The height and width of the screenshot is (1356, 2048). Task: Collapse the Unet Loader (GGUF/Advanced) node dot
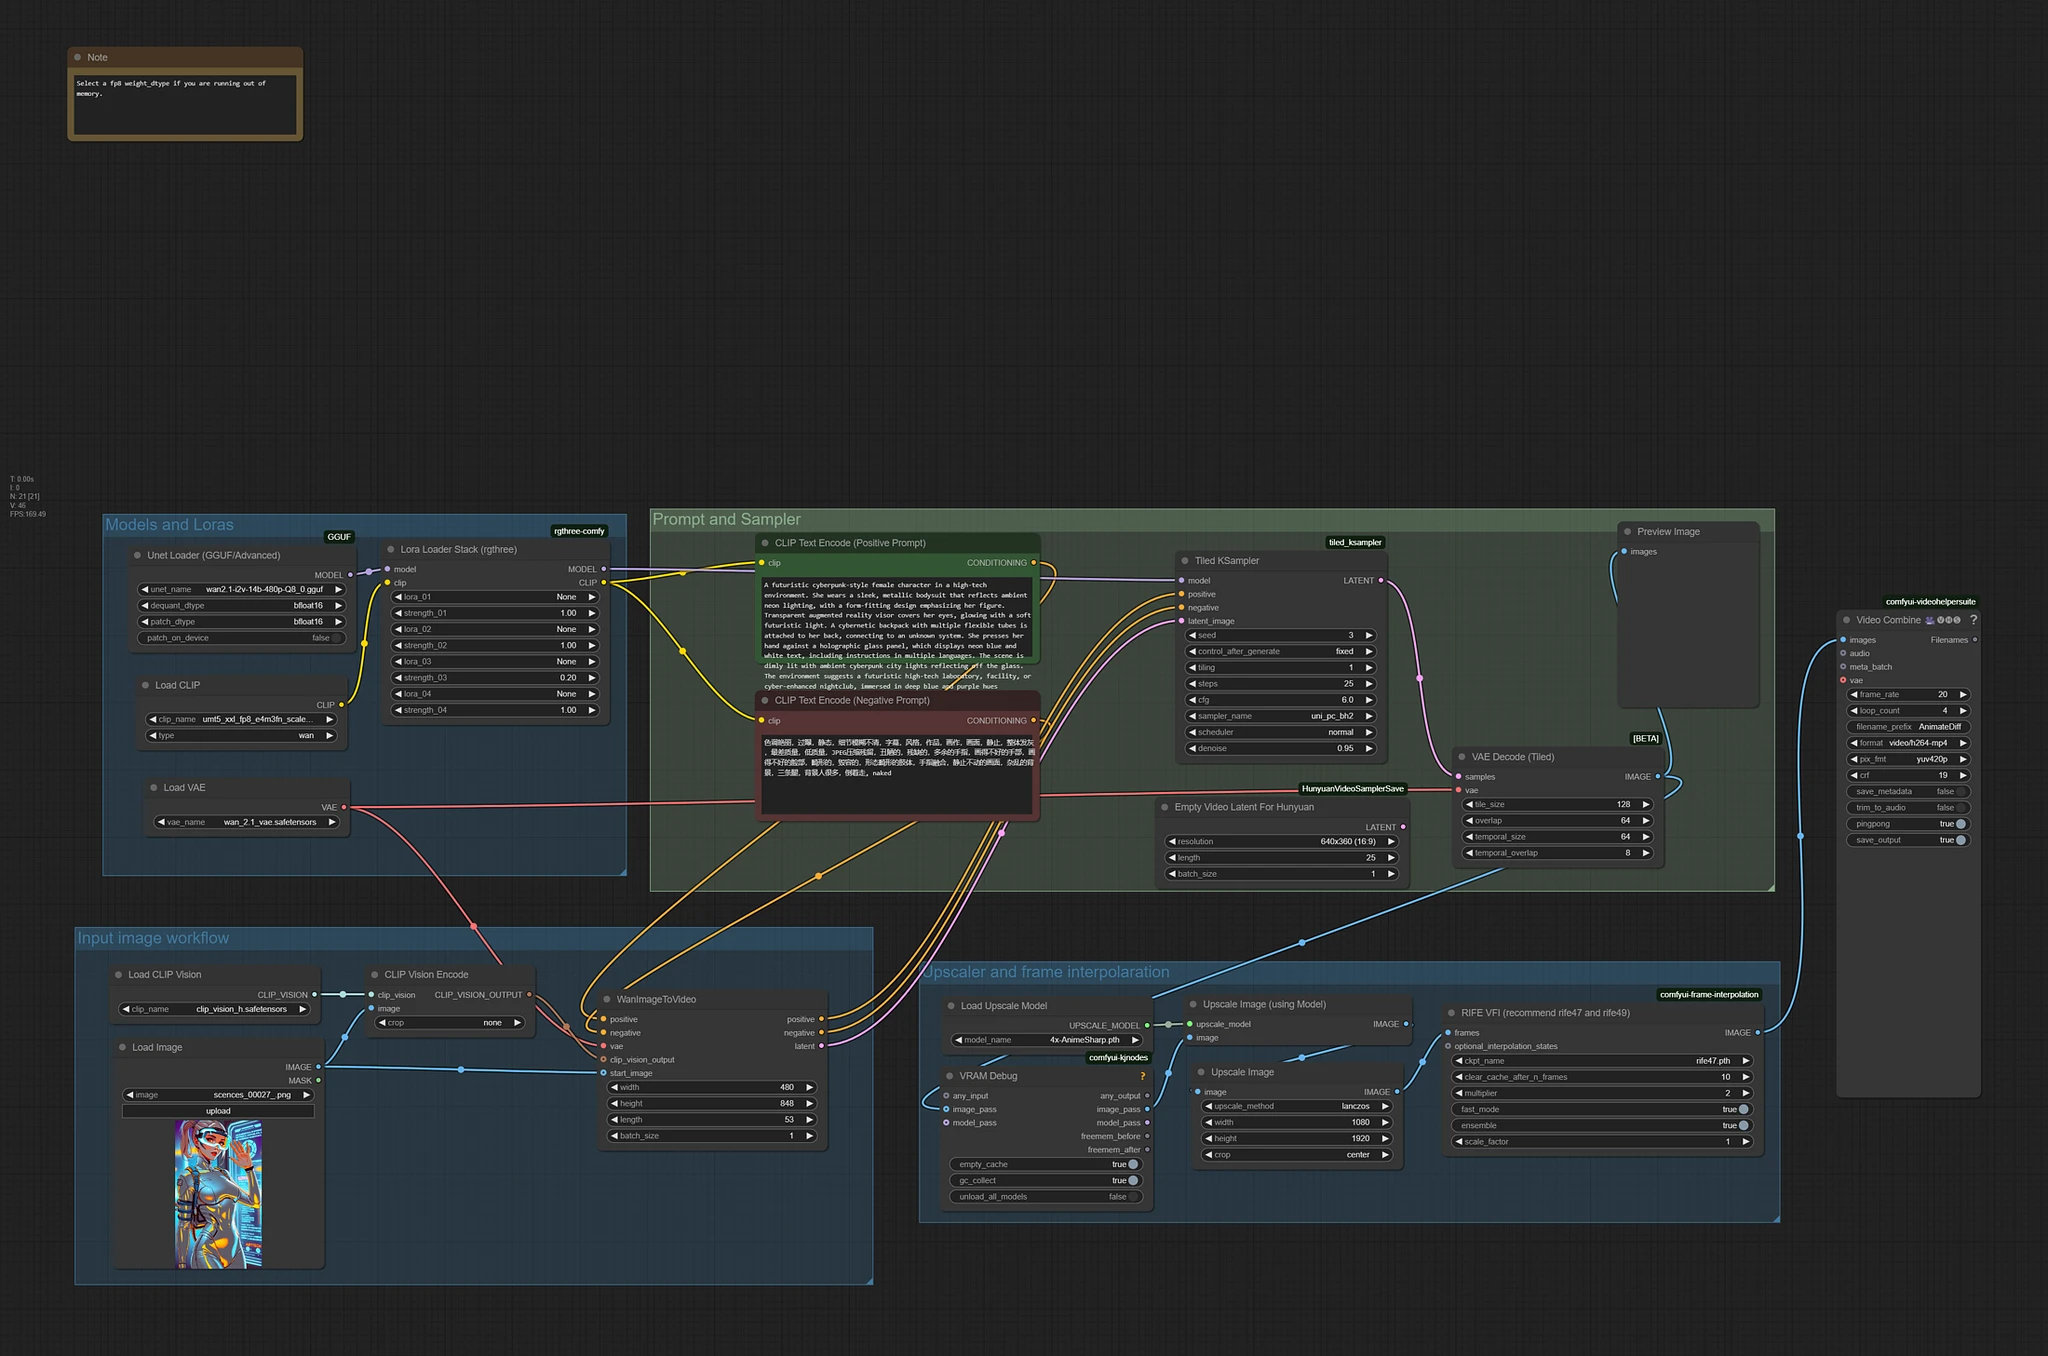tap(137, 556)
